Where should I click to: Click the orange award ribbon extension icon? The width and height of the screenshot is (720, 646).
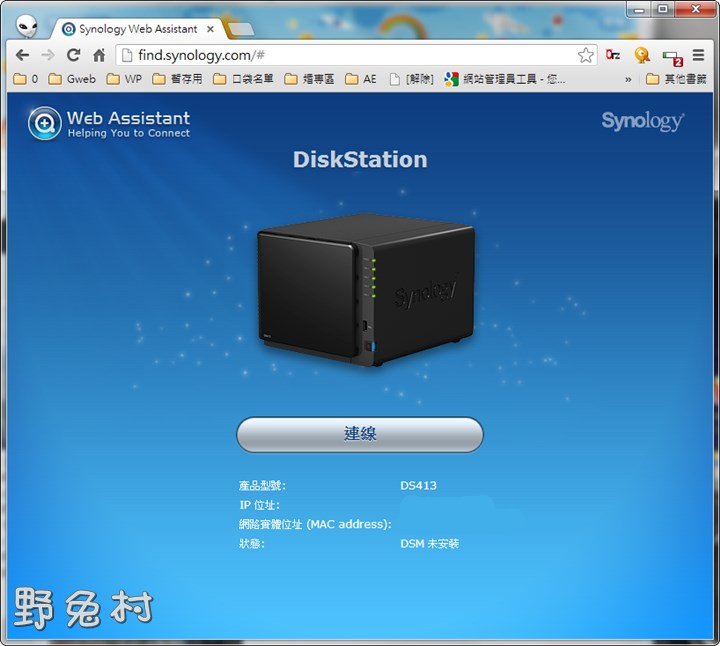[642, 55]
